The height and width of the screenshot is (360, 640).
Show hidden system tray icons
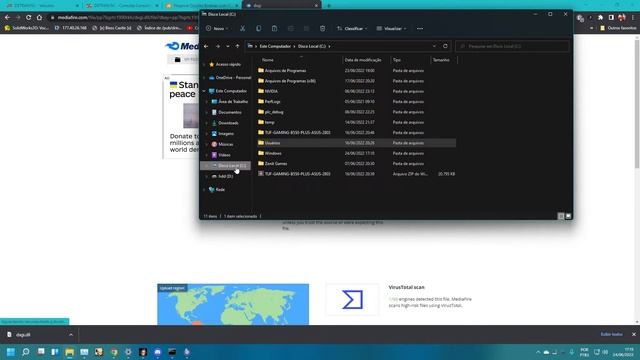pyautogui.click(x=538, y=352)
